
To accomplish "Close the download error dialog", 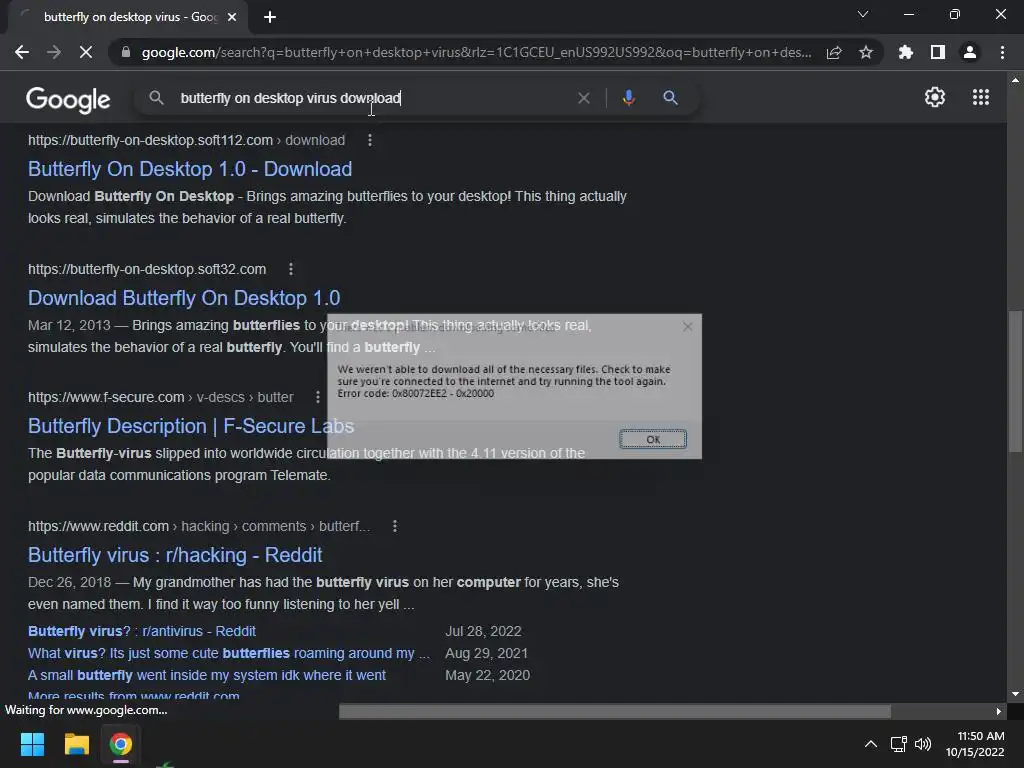I will click(687, 327).
